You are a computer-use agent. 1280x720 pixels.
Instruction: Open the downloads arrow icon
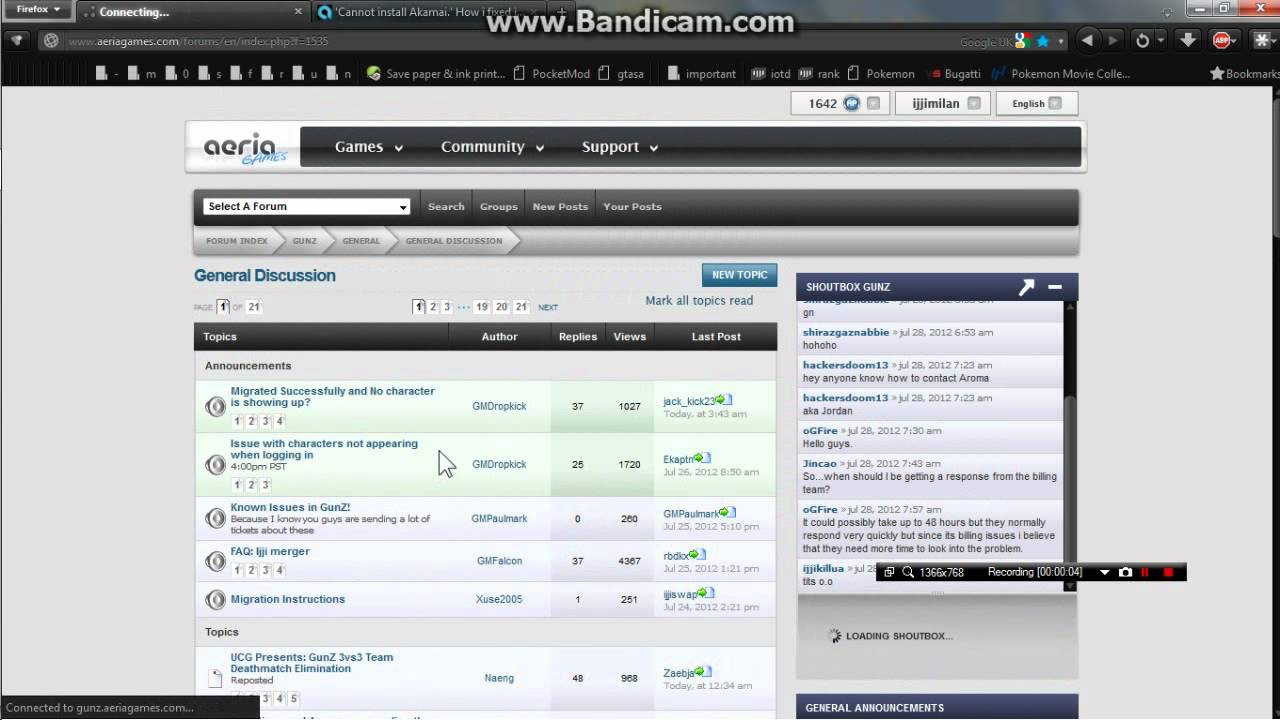click(x=1188, y=40)
